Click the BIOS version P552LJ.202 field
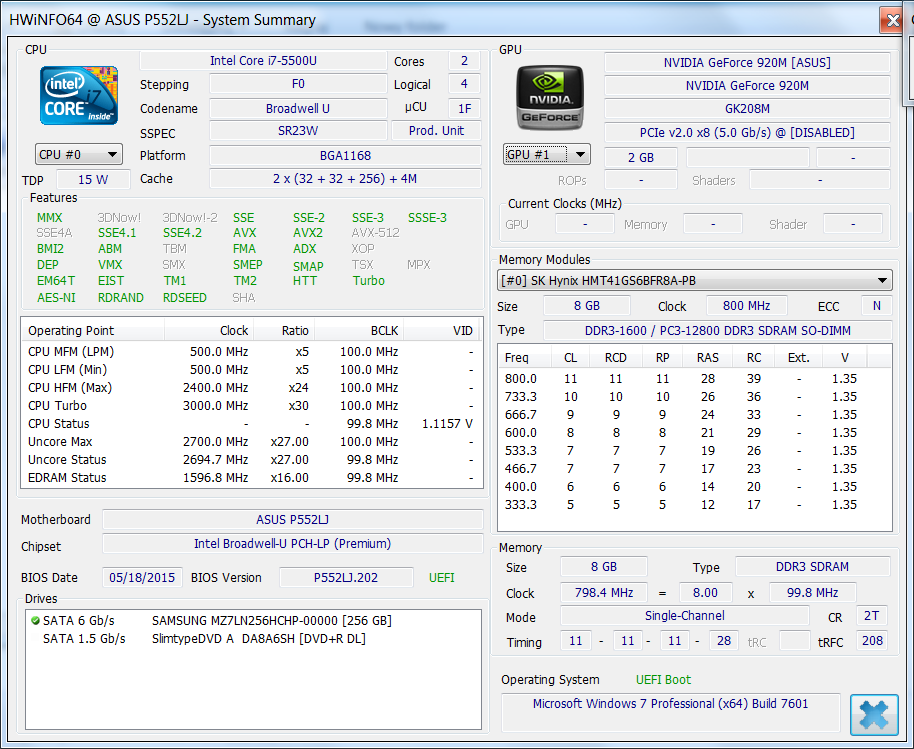This screenshot has height=749, width=914. [346, 578]
